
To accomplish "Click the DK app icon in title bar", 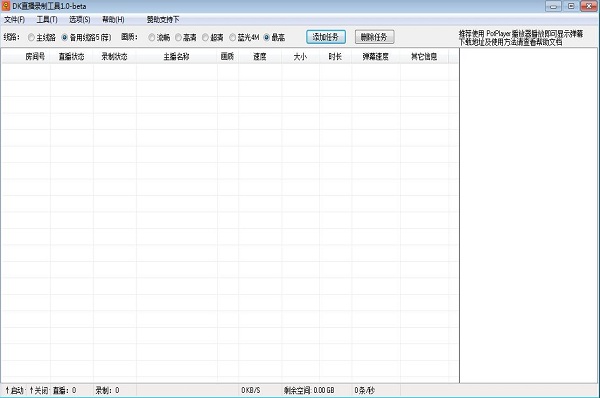I will [x=6, y=6].
